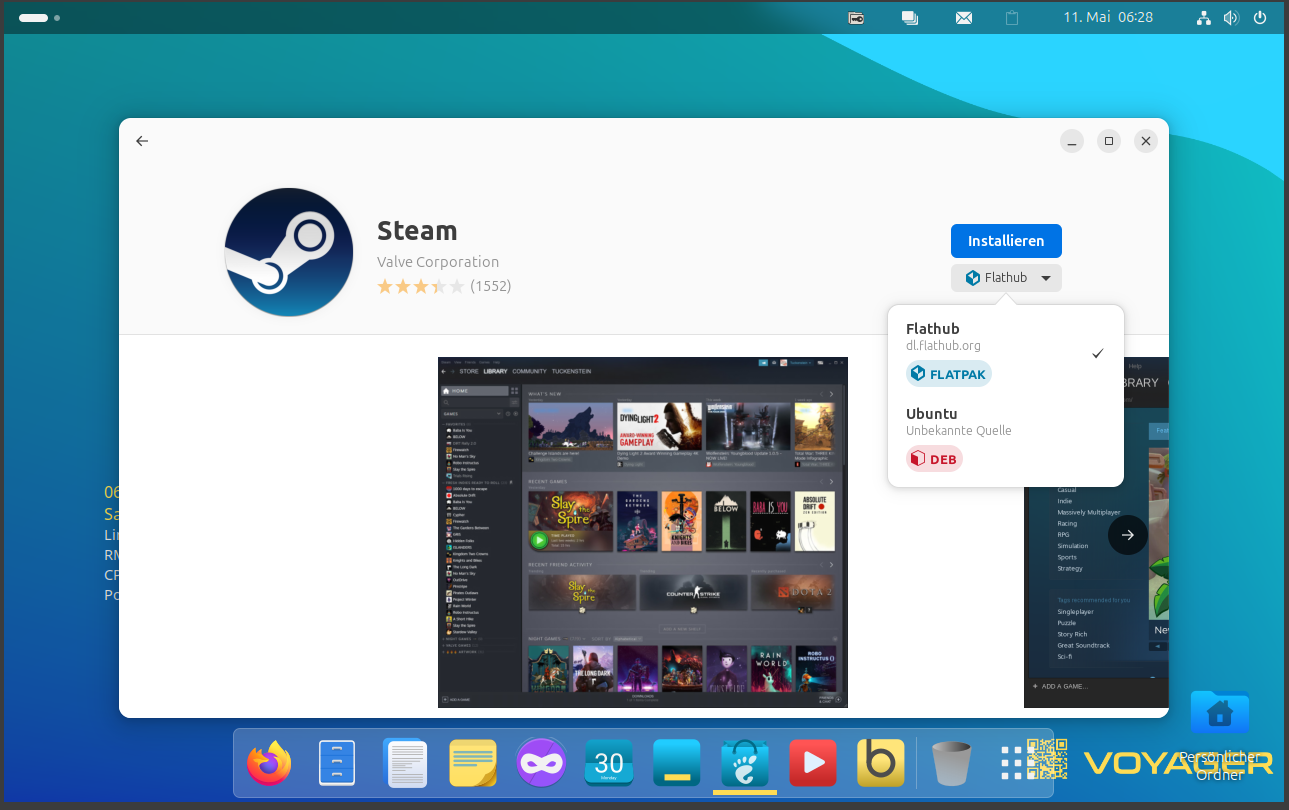Image resolution: width=1289 pixels, height=810 pixels.
Task: Open the text editor in dock
Action: [405, 764]
